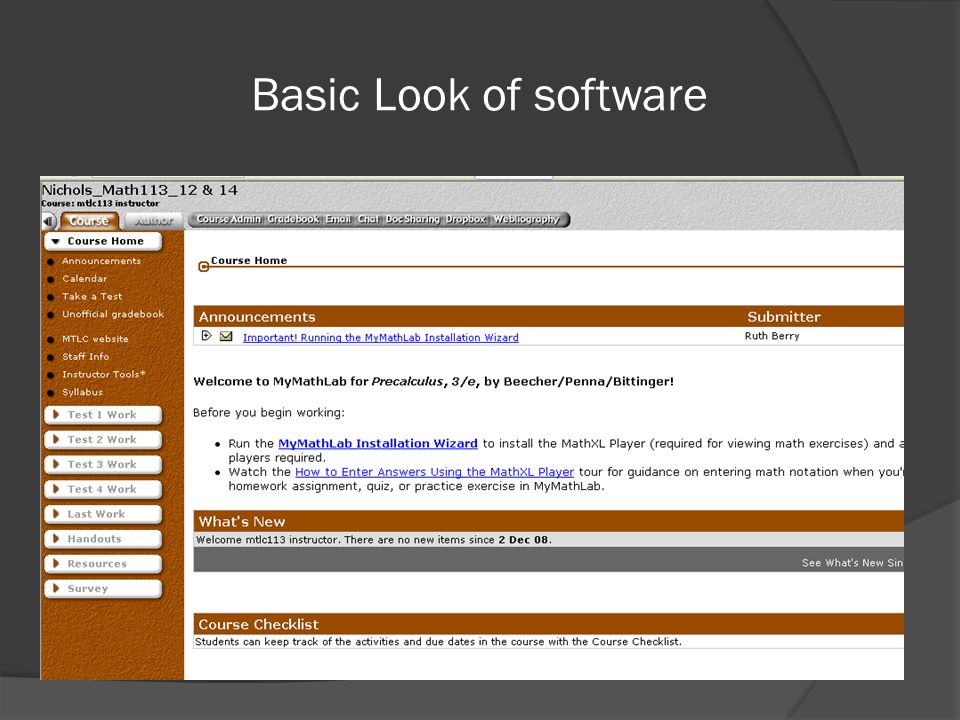
Task: Open Course Admin in the toolbar
Action: (228, 219)
